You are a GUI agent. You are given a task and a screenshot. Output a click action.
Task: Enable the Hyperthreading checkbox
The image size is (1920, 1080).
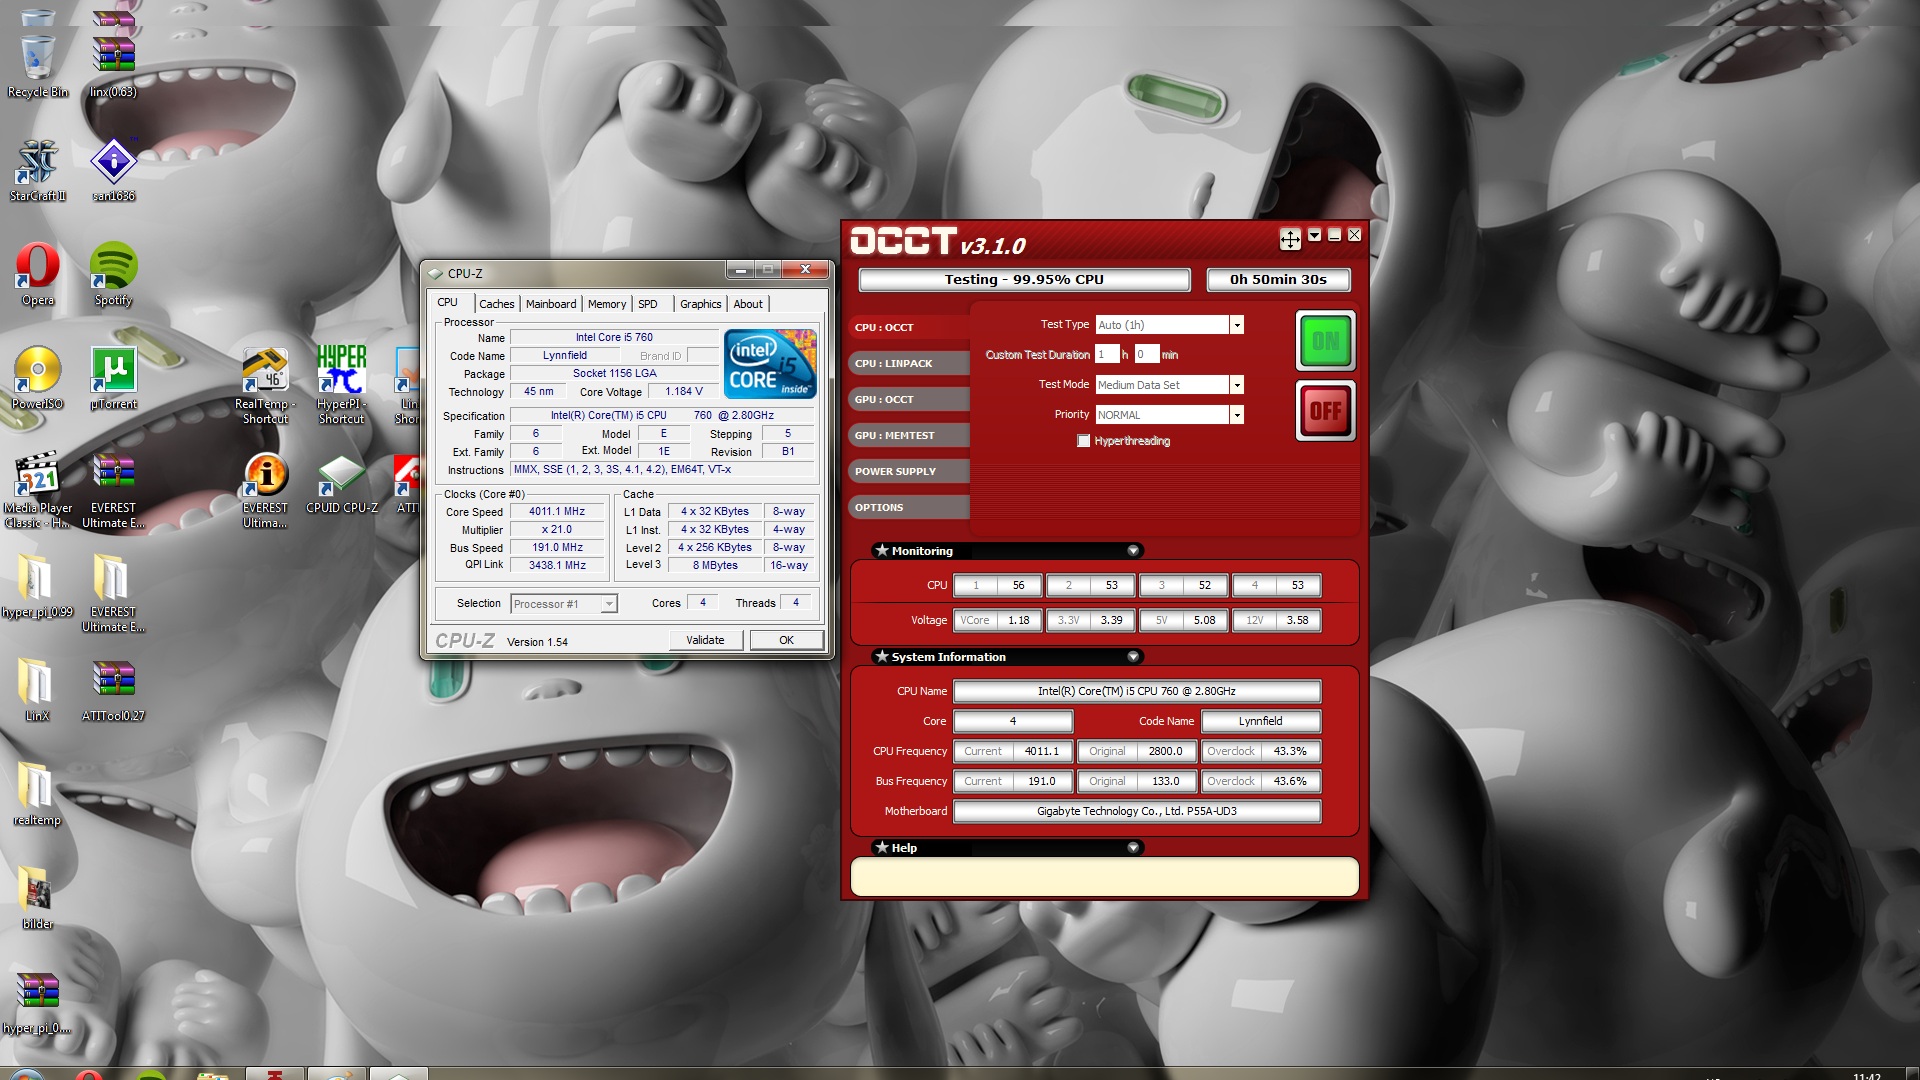(1083, 441)
